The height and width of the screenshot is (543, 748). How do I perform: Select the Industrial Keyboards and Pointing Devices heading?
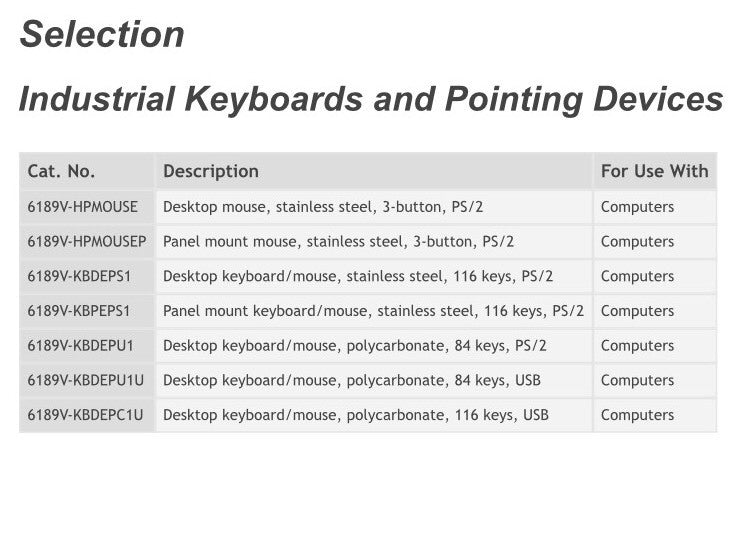pos(370,99)
